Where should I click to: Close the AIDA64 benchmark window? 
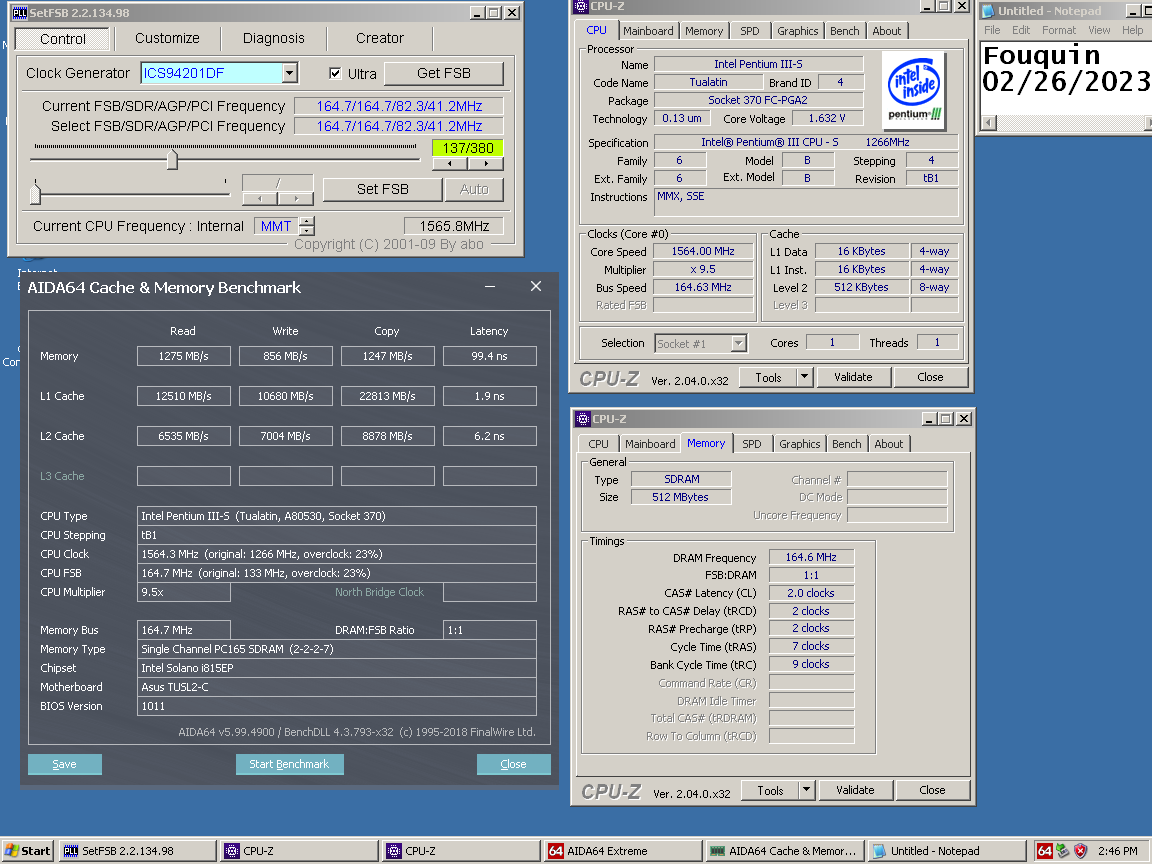536,287
